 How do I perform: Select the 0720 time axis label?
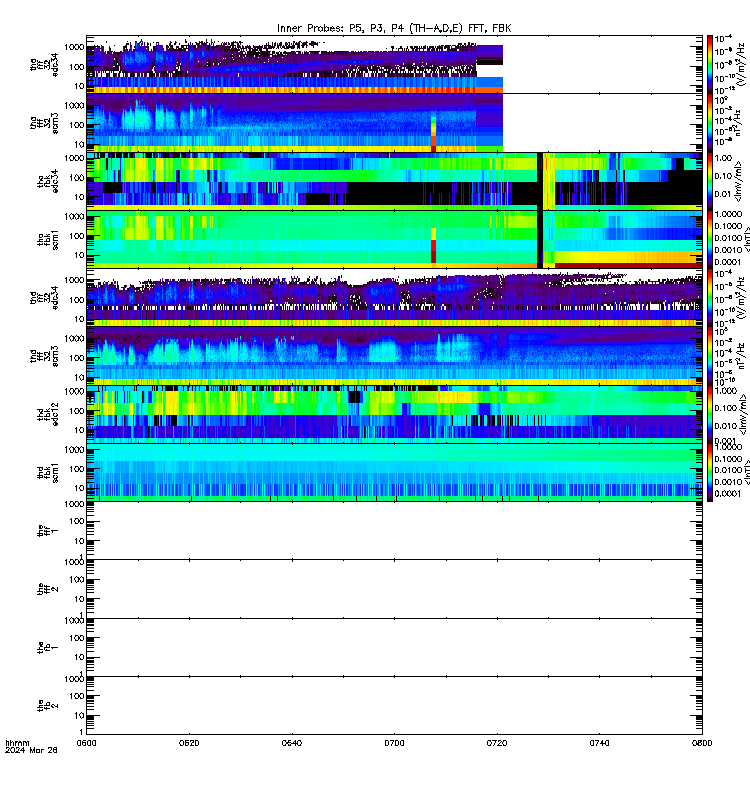497,743
